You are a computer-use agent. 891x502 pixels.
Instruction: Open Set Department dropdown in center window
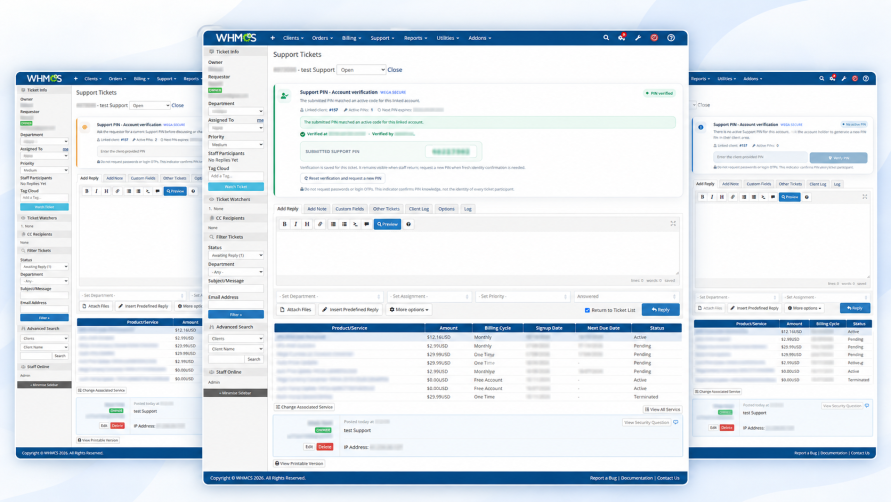(x=330, y=296)
